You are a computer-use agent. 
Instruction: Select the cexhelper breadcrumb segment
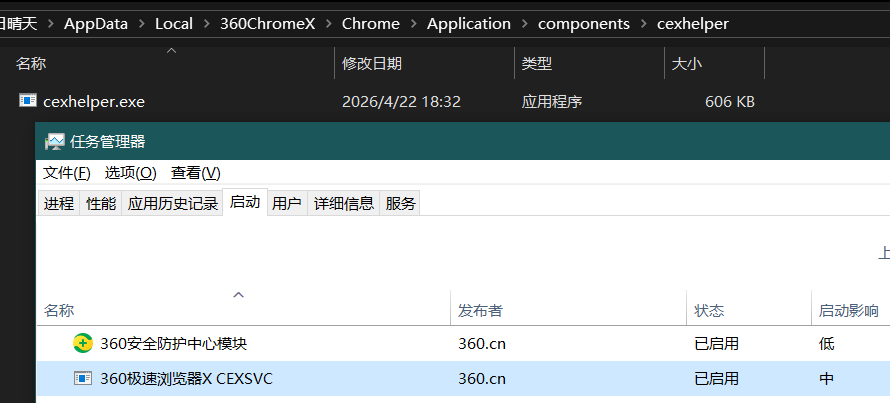click(692, 24)
